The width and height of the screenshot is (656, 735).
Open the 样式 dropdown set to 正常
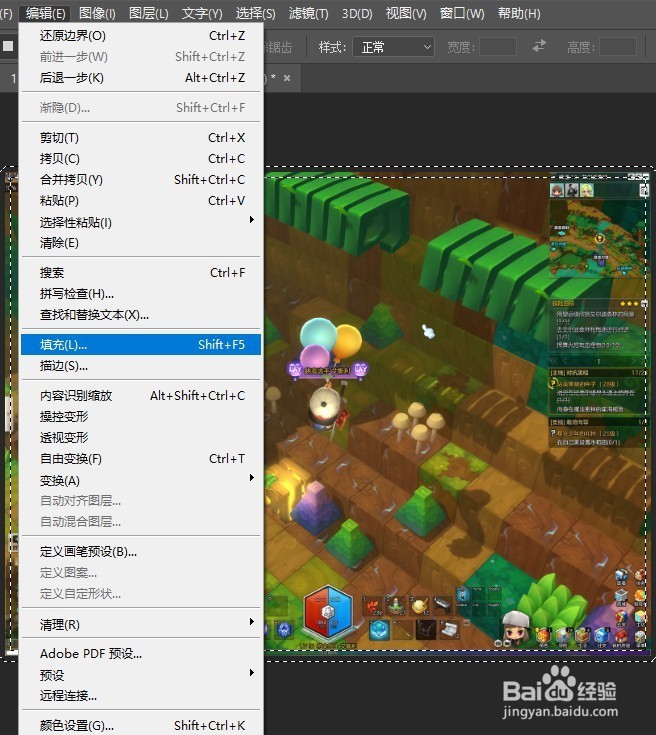(393, 47)
